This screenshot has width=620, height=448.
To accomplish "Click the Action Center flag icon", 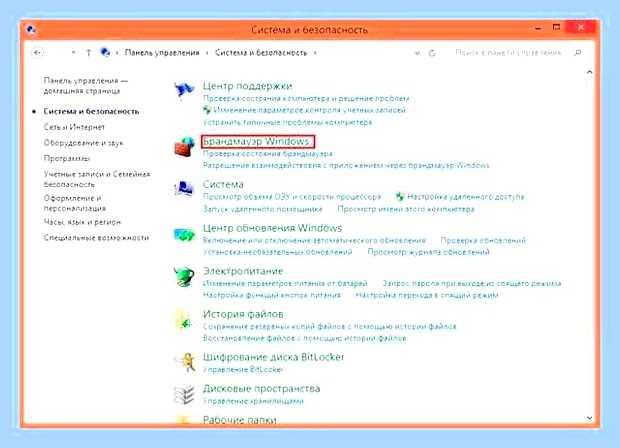I will pyautogui.click(x=184, y=90).
